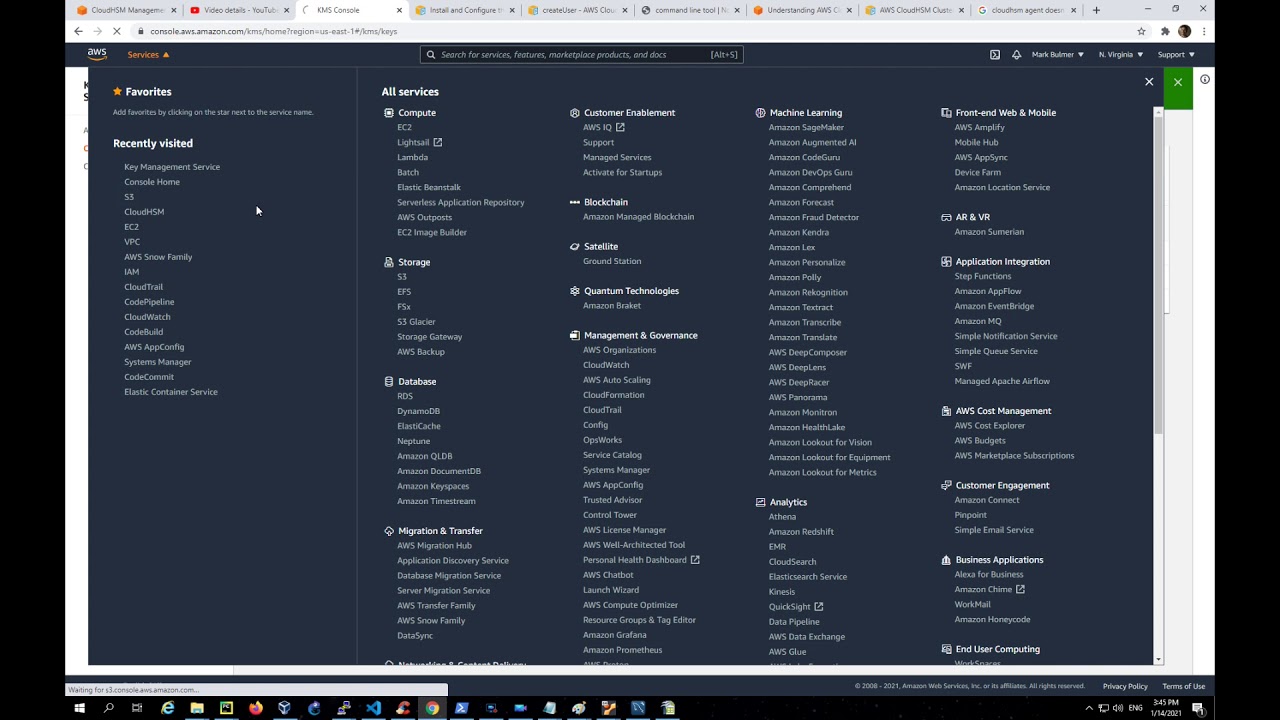
Task: Click the Blockchain category icon
Action: click(x=575, y=202)
